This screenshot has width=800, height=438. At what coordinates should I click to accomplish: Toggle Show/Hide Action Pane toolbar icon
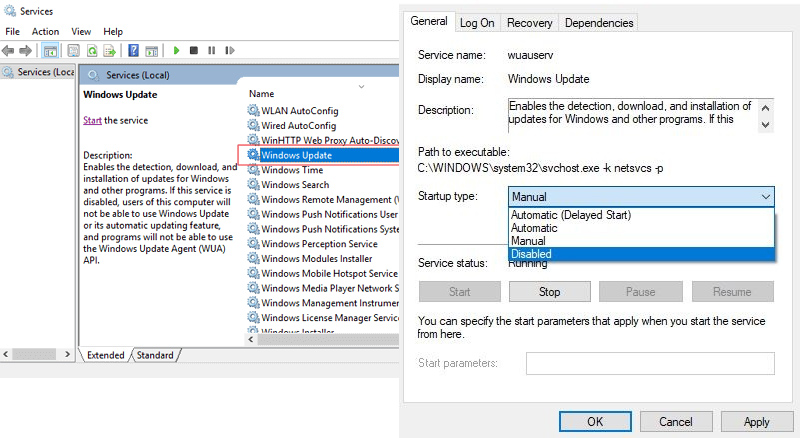click(152, 51)
